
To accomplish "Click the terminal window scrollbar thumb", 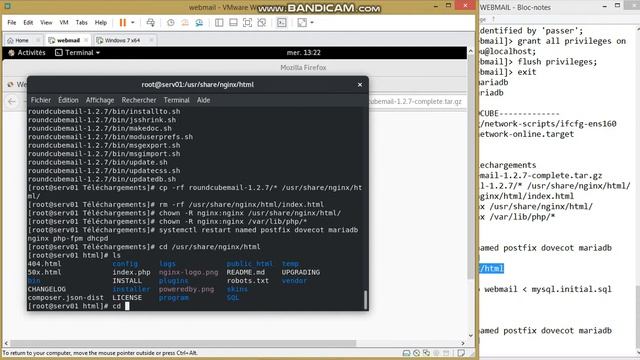I will point(365,300).
